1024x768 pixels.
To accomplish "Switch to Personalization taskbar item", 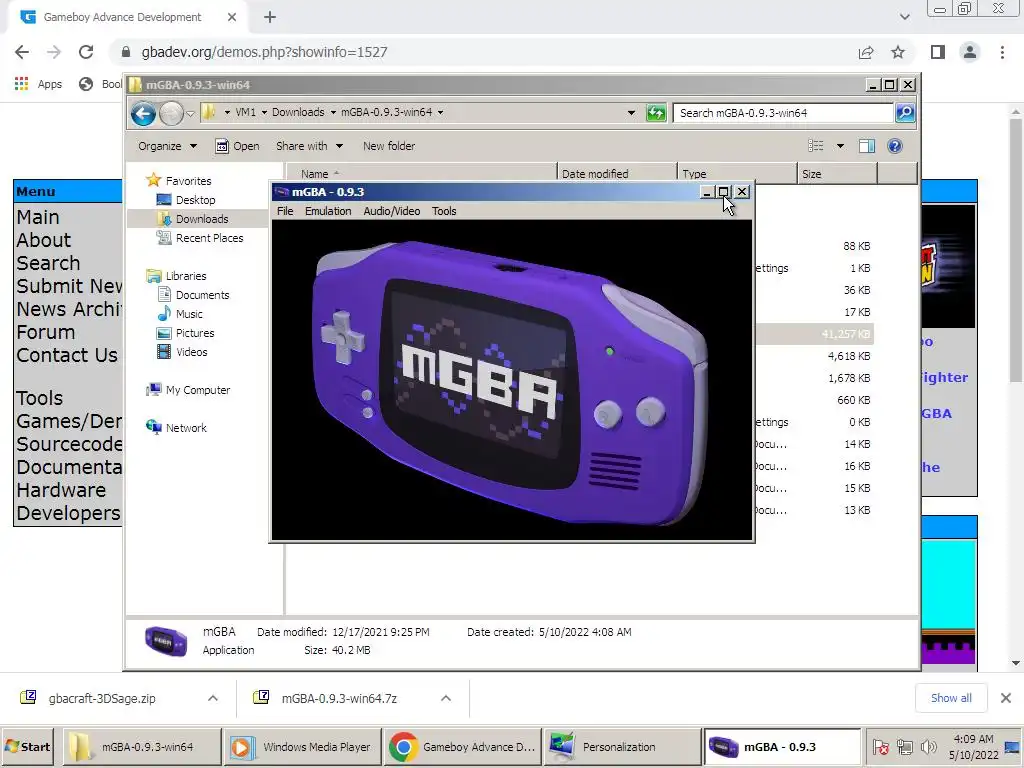I will tap(622, 747).
